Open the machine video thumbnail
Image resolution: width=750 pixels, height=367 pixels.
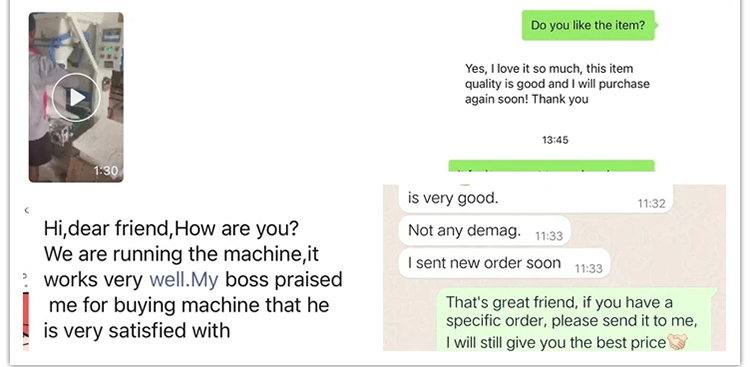click(x=76, y=97)
